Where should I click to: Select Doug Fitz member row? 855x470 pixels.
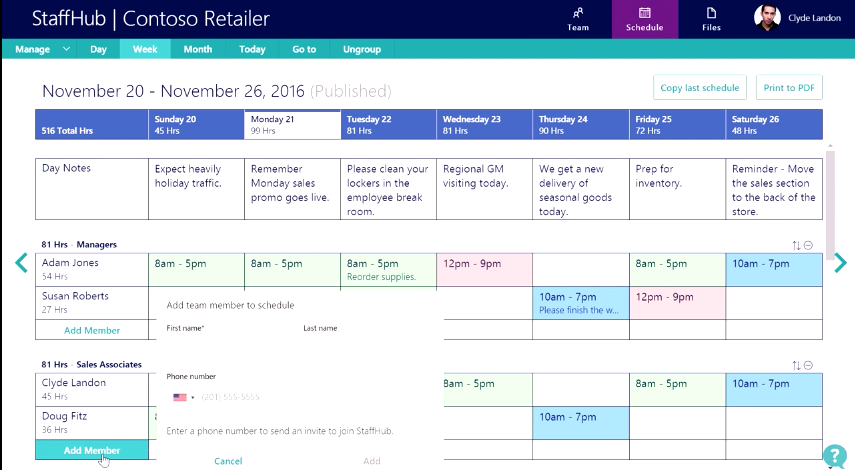92,423
